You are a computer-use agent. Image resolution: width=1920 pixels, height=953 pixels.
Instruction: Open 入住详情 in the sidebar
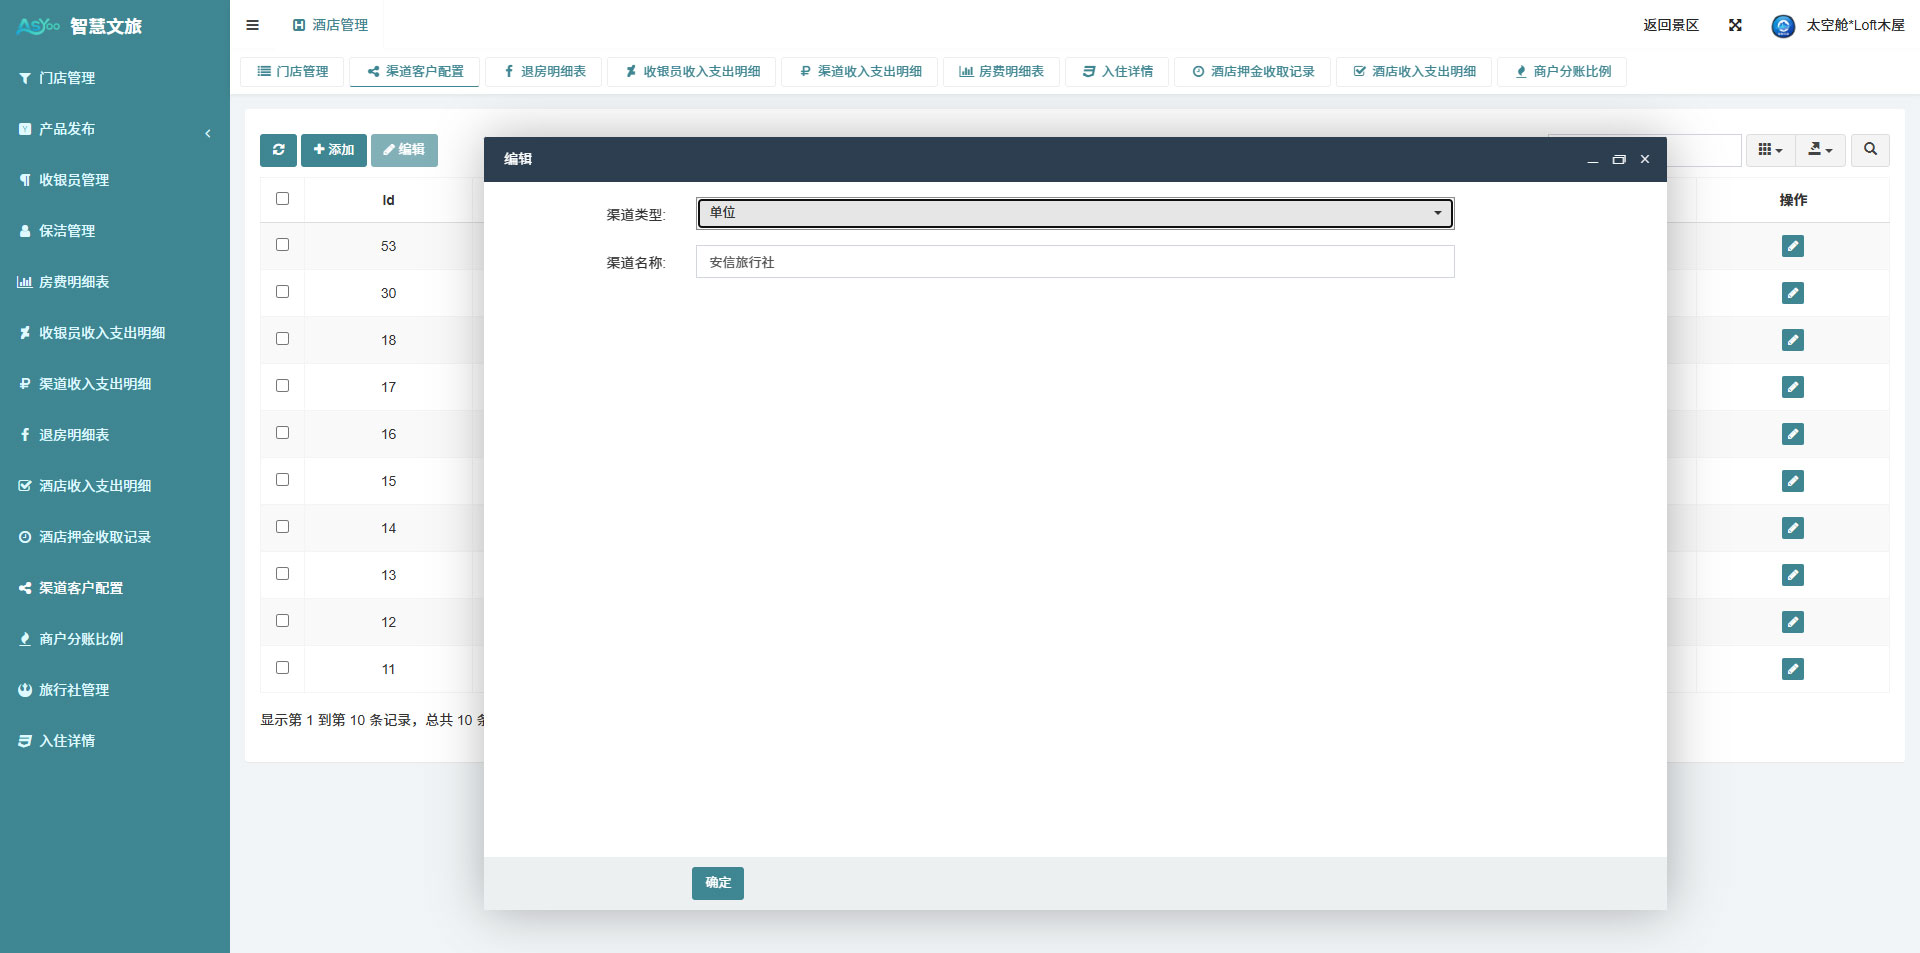115,741
